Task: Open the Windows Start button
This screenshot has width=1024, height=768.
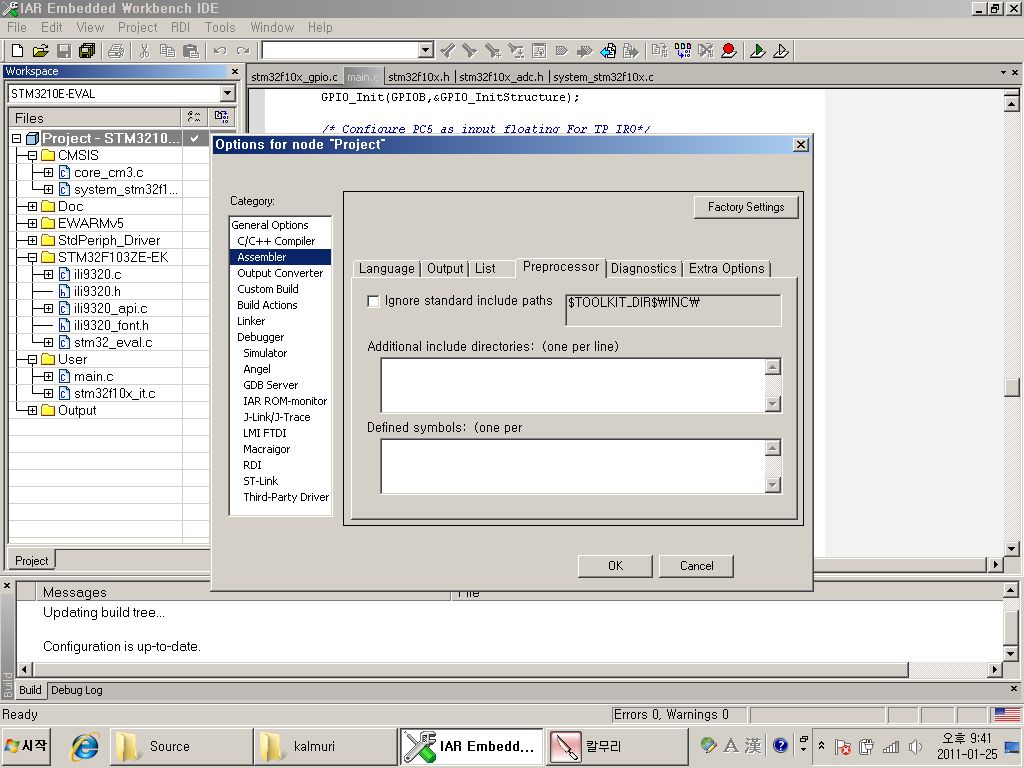Action: [26, 746]
